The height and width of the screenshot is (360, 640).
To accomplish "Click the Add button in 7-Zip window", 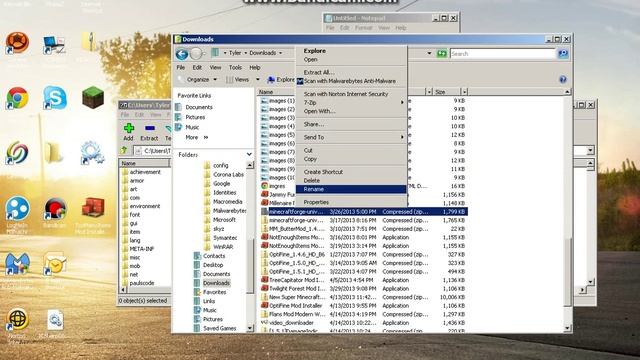I will pos(129,132).
